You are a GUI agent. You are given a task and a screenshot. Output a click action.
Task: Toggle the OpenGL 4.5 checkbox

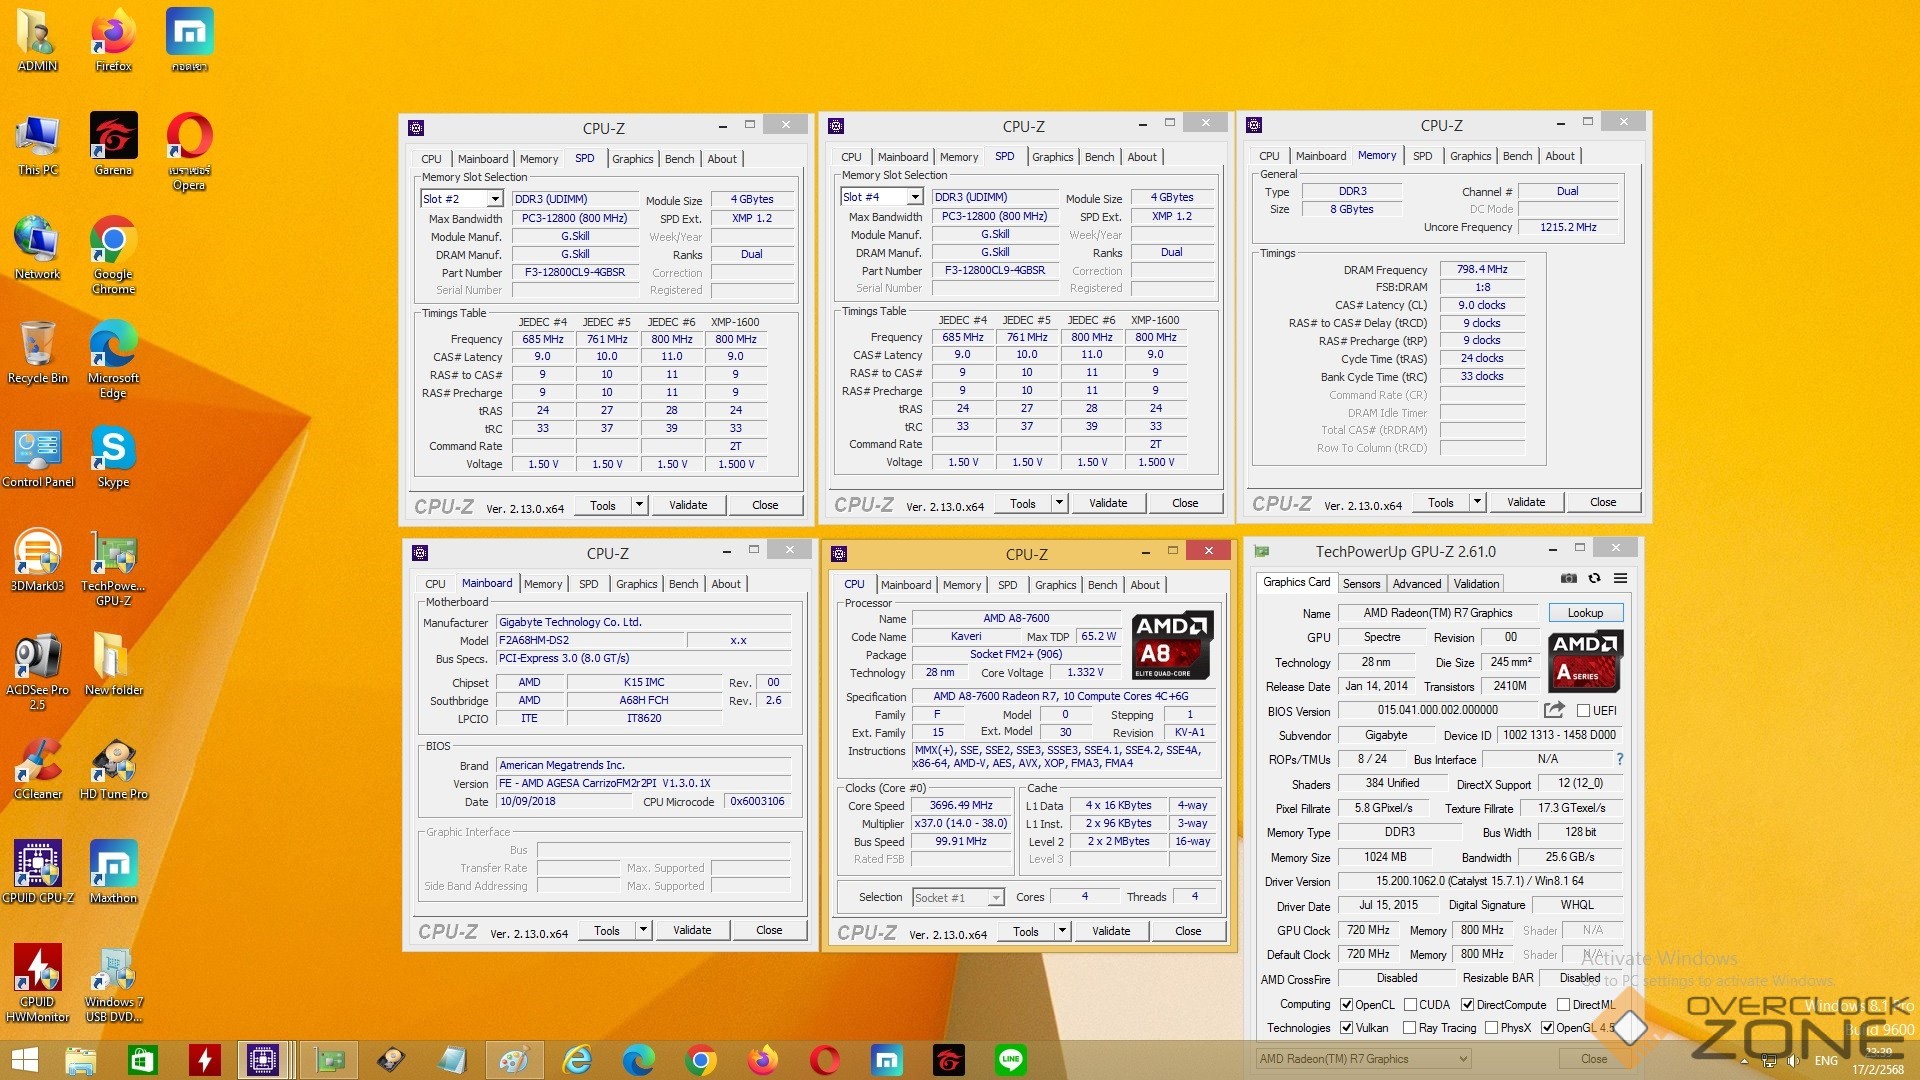(1547, 1028)
